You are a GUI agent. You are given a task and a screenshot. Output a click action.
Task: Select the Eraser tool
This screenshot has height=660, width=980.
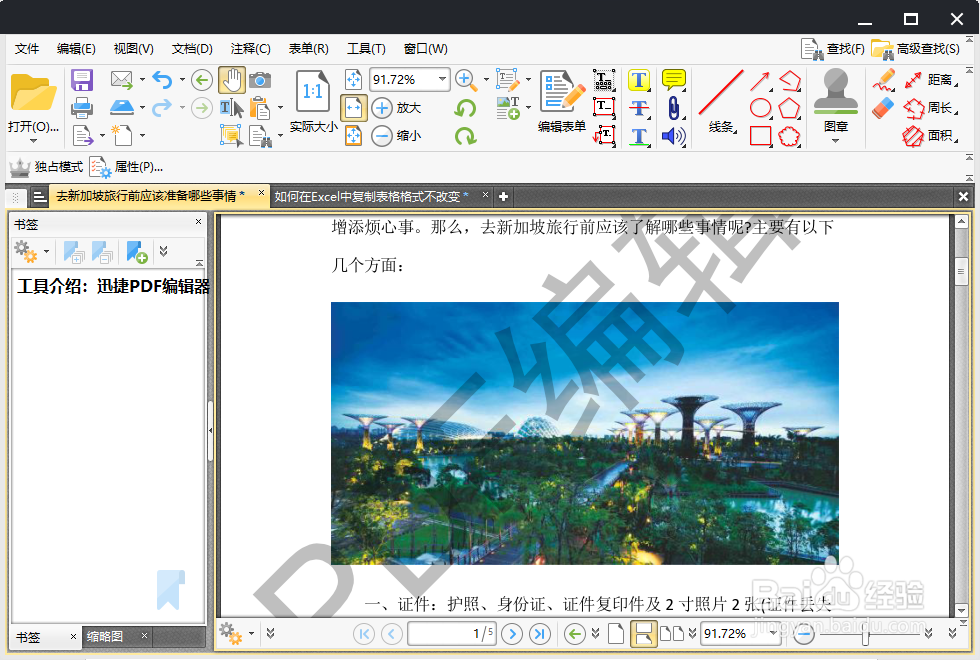(x=883, y=108)
